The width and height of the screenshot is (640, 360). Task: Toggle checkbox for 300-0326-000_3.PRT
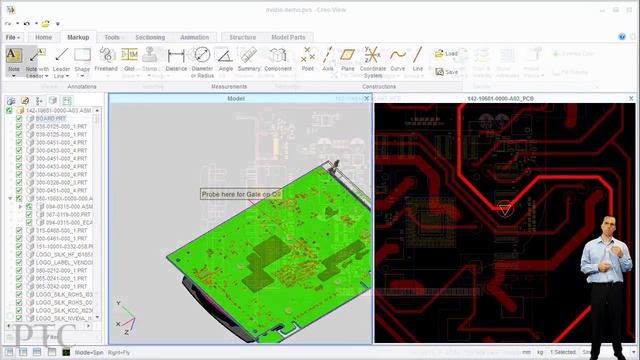(x=19, y=182)
